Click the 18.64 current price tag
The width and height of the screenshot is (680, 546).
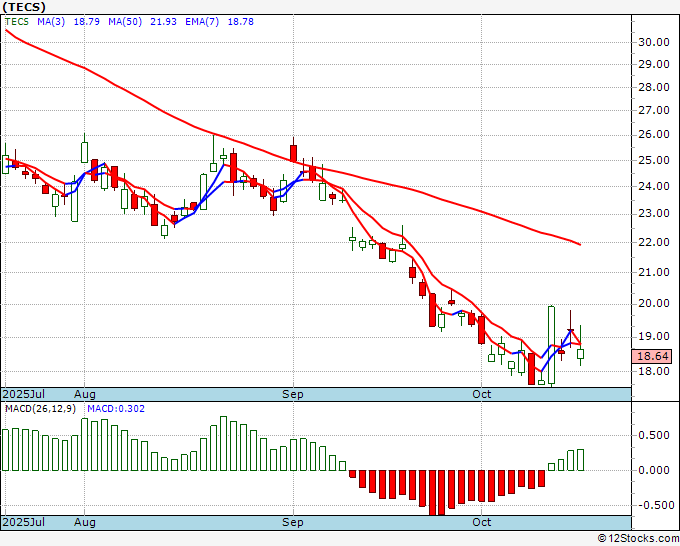point(653,356)
